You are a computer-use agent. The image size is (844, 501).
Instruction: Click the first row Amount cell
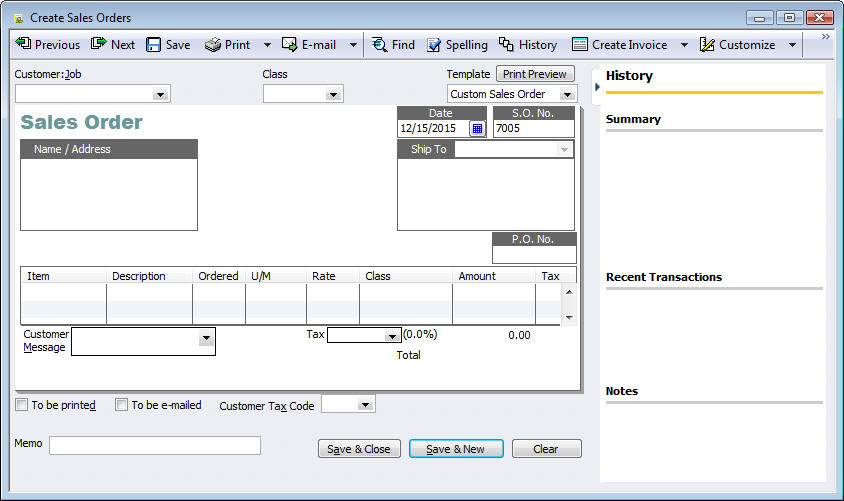494,292
